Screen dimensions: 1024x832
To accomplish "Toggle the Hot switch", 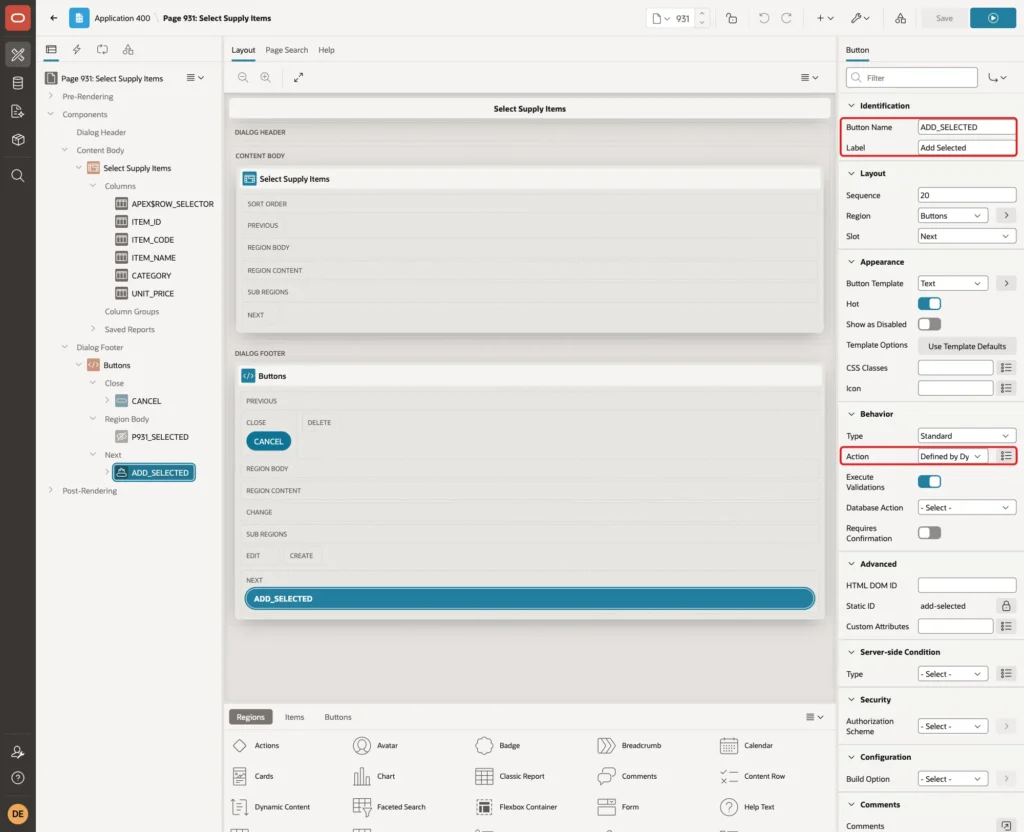I will click(x=929, y=304).
